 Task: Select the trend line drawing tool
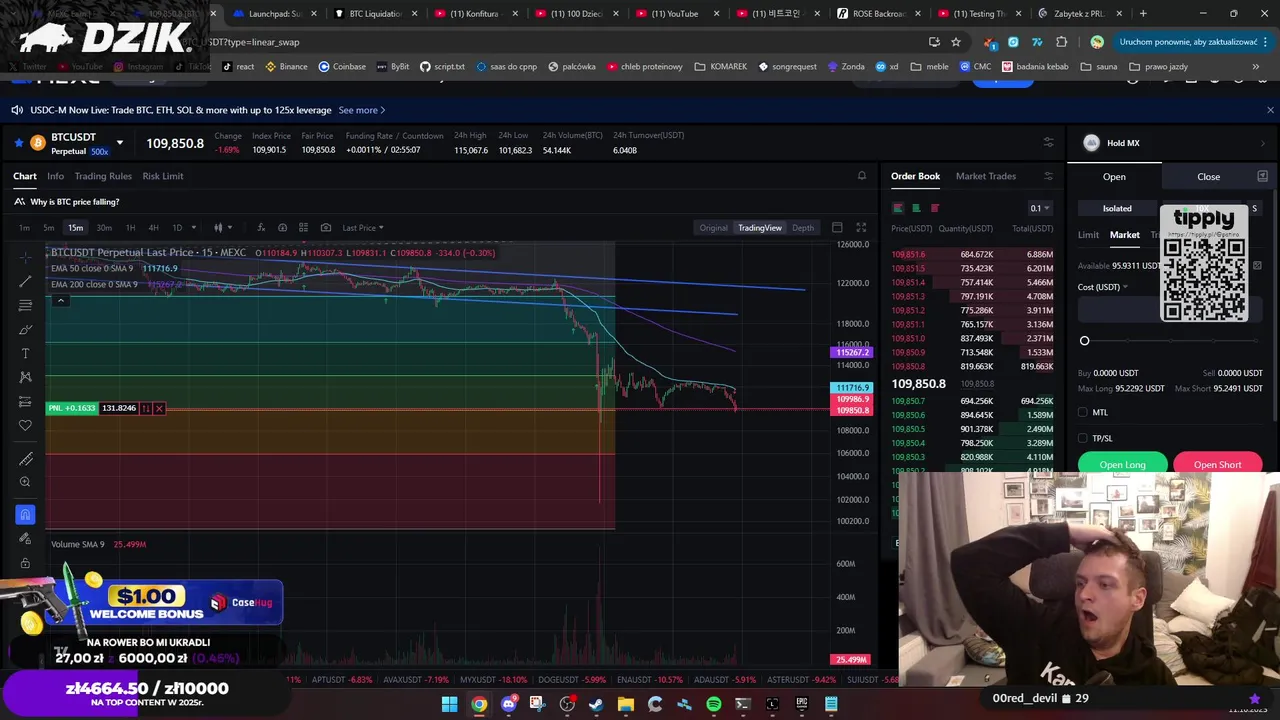point(25,281)
